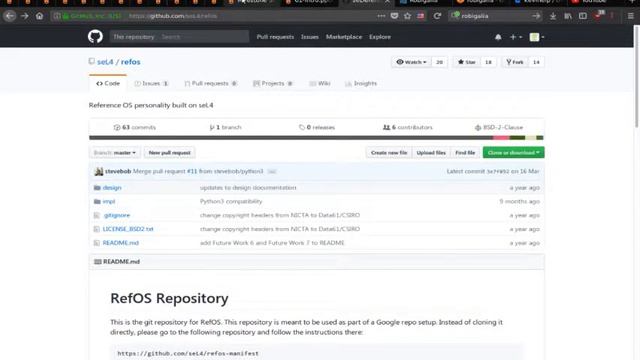Screen dimensions: 640x360
Task: View the 0 releases link
Action: pos(317,127)
